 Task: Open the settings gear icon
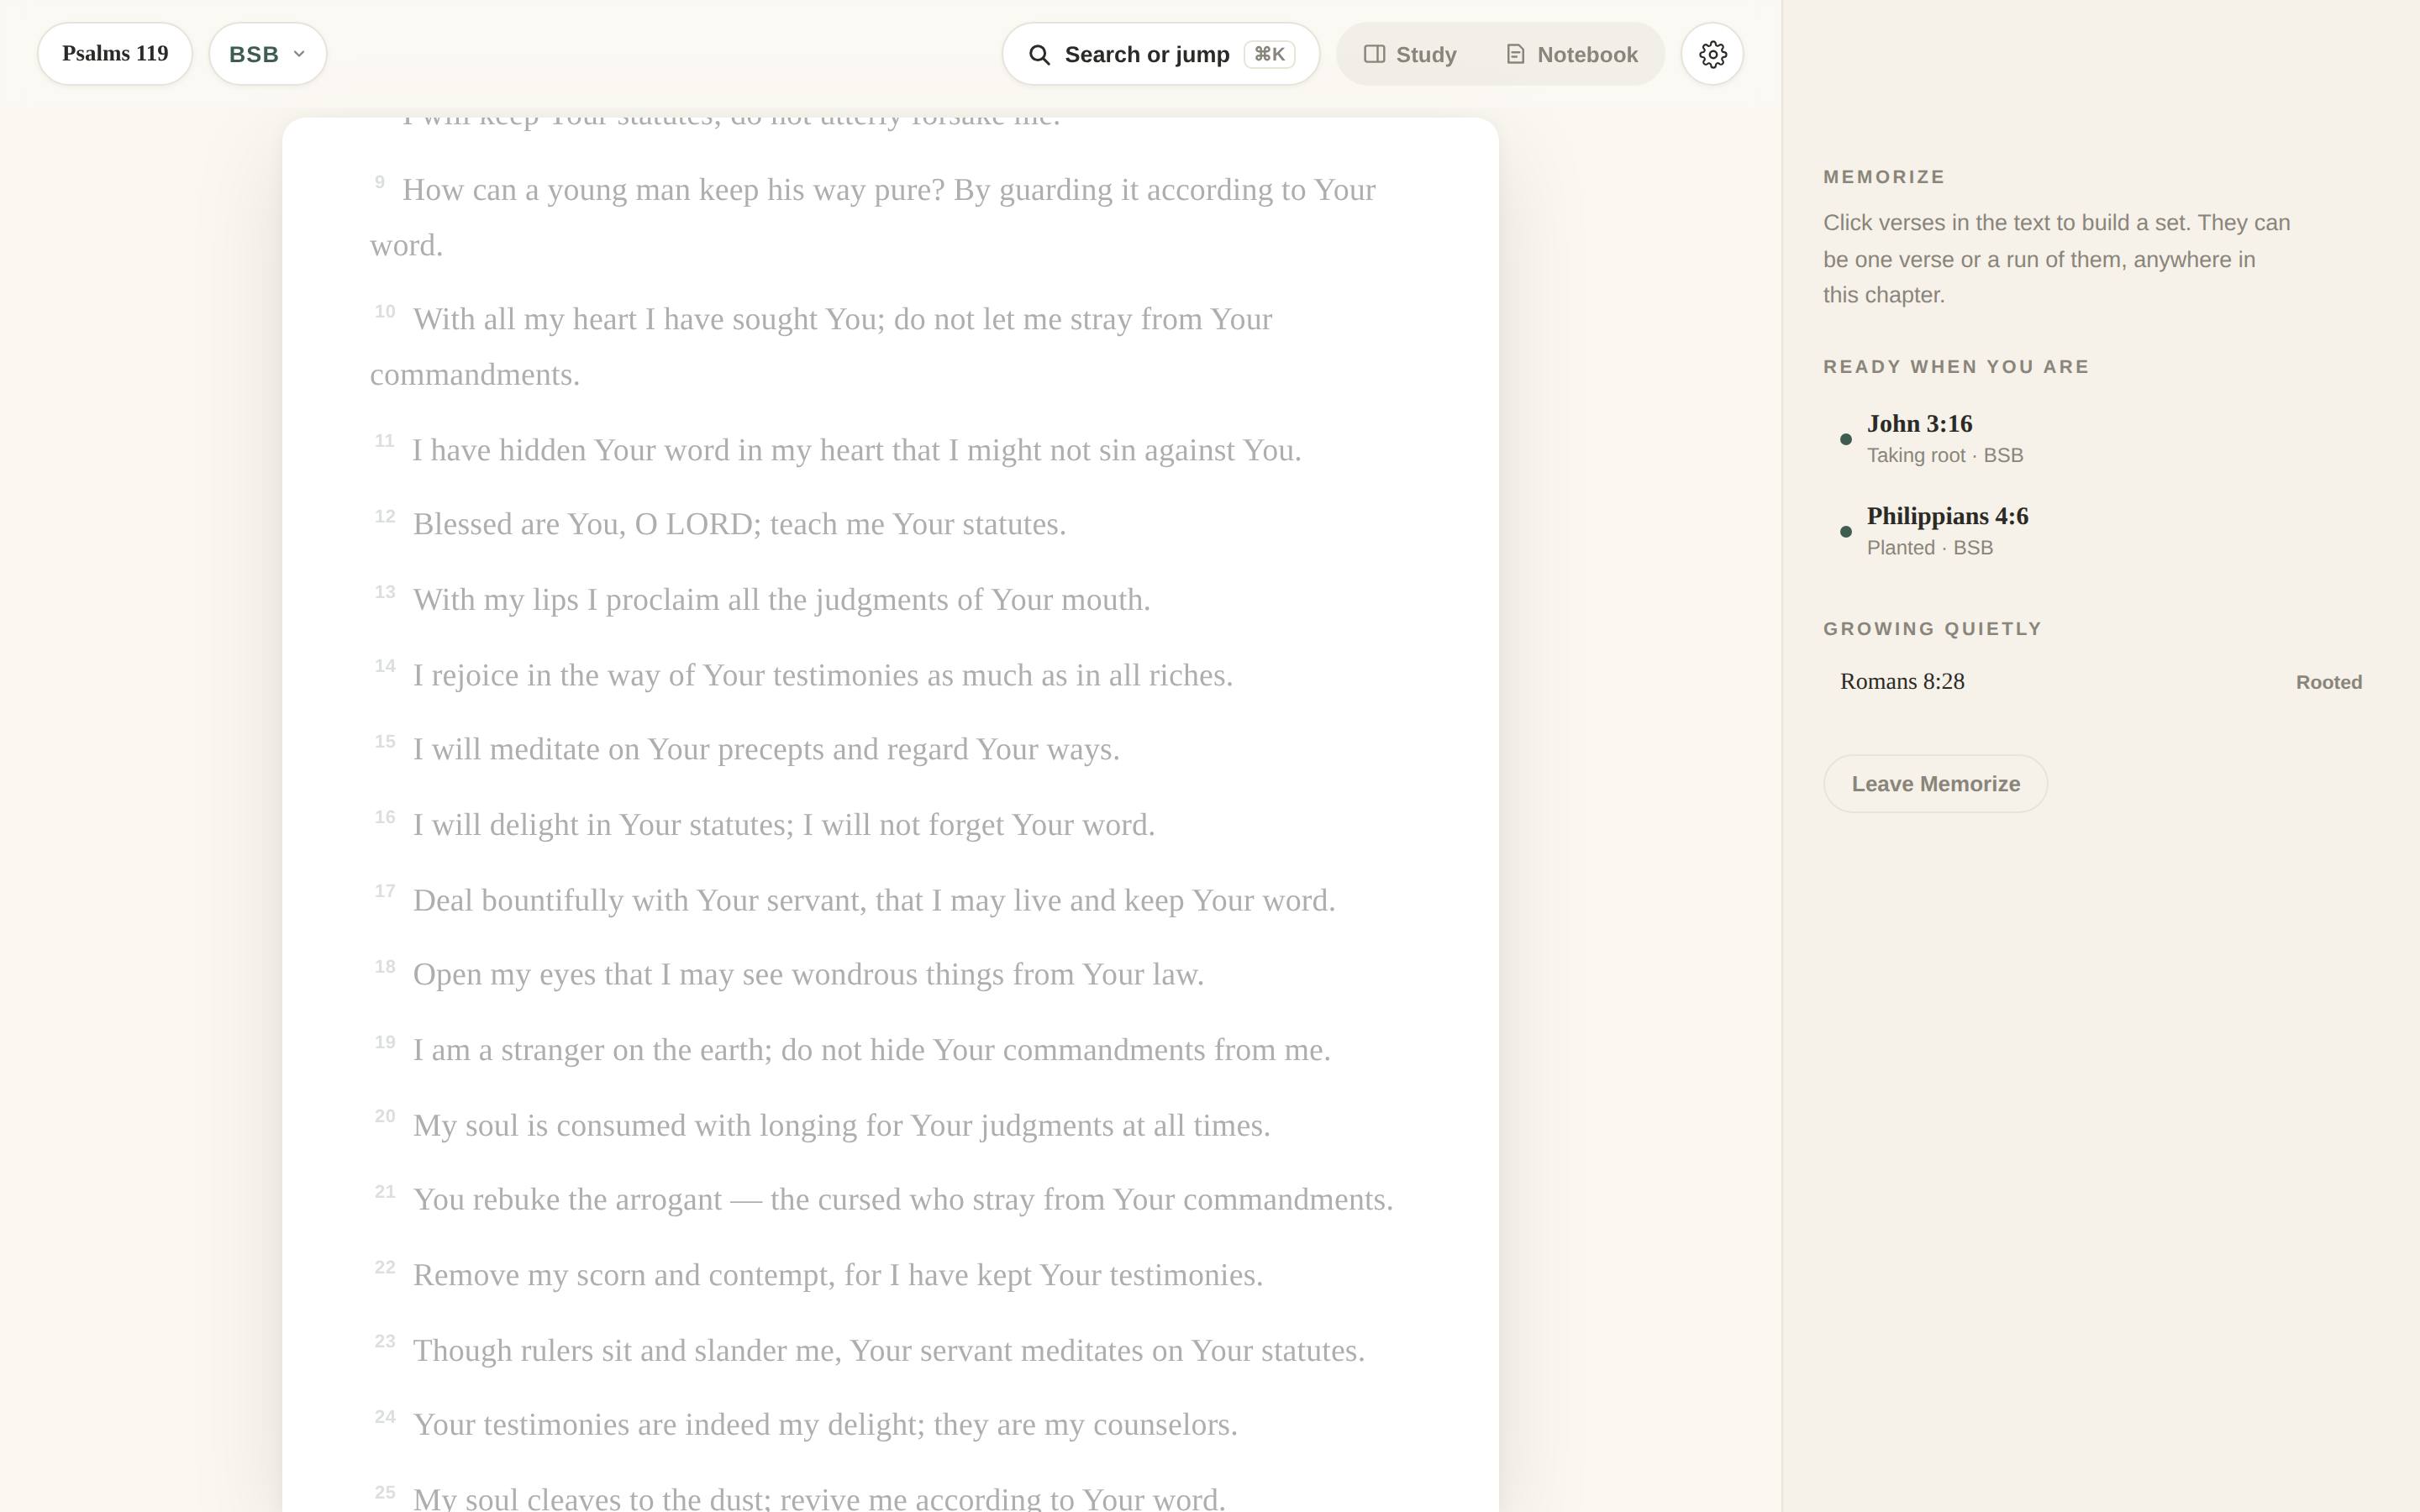coord(1712,54)
